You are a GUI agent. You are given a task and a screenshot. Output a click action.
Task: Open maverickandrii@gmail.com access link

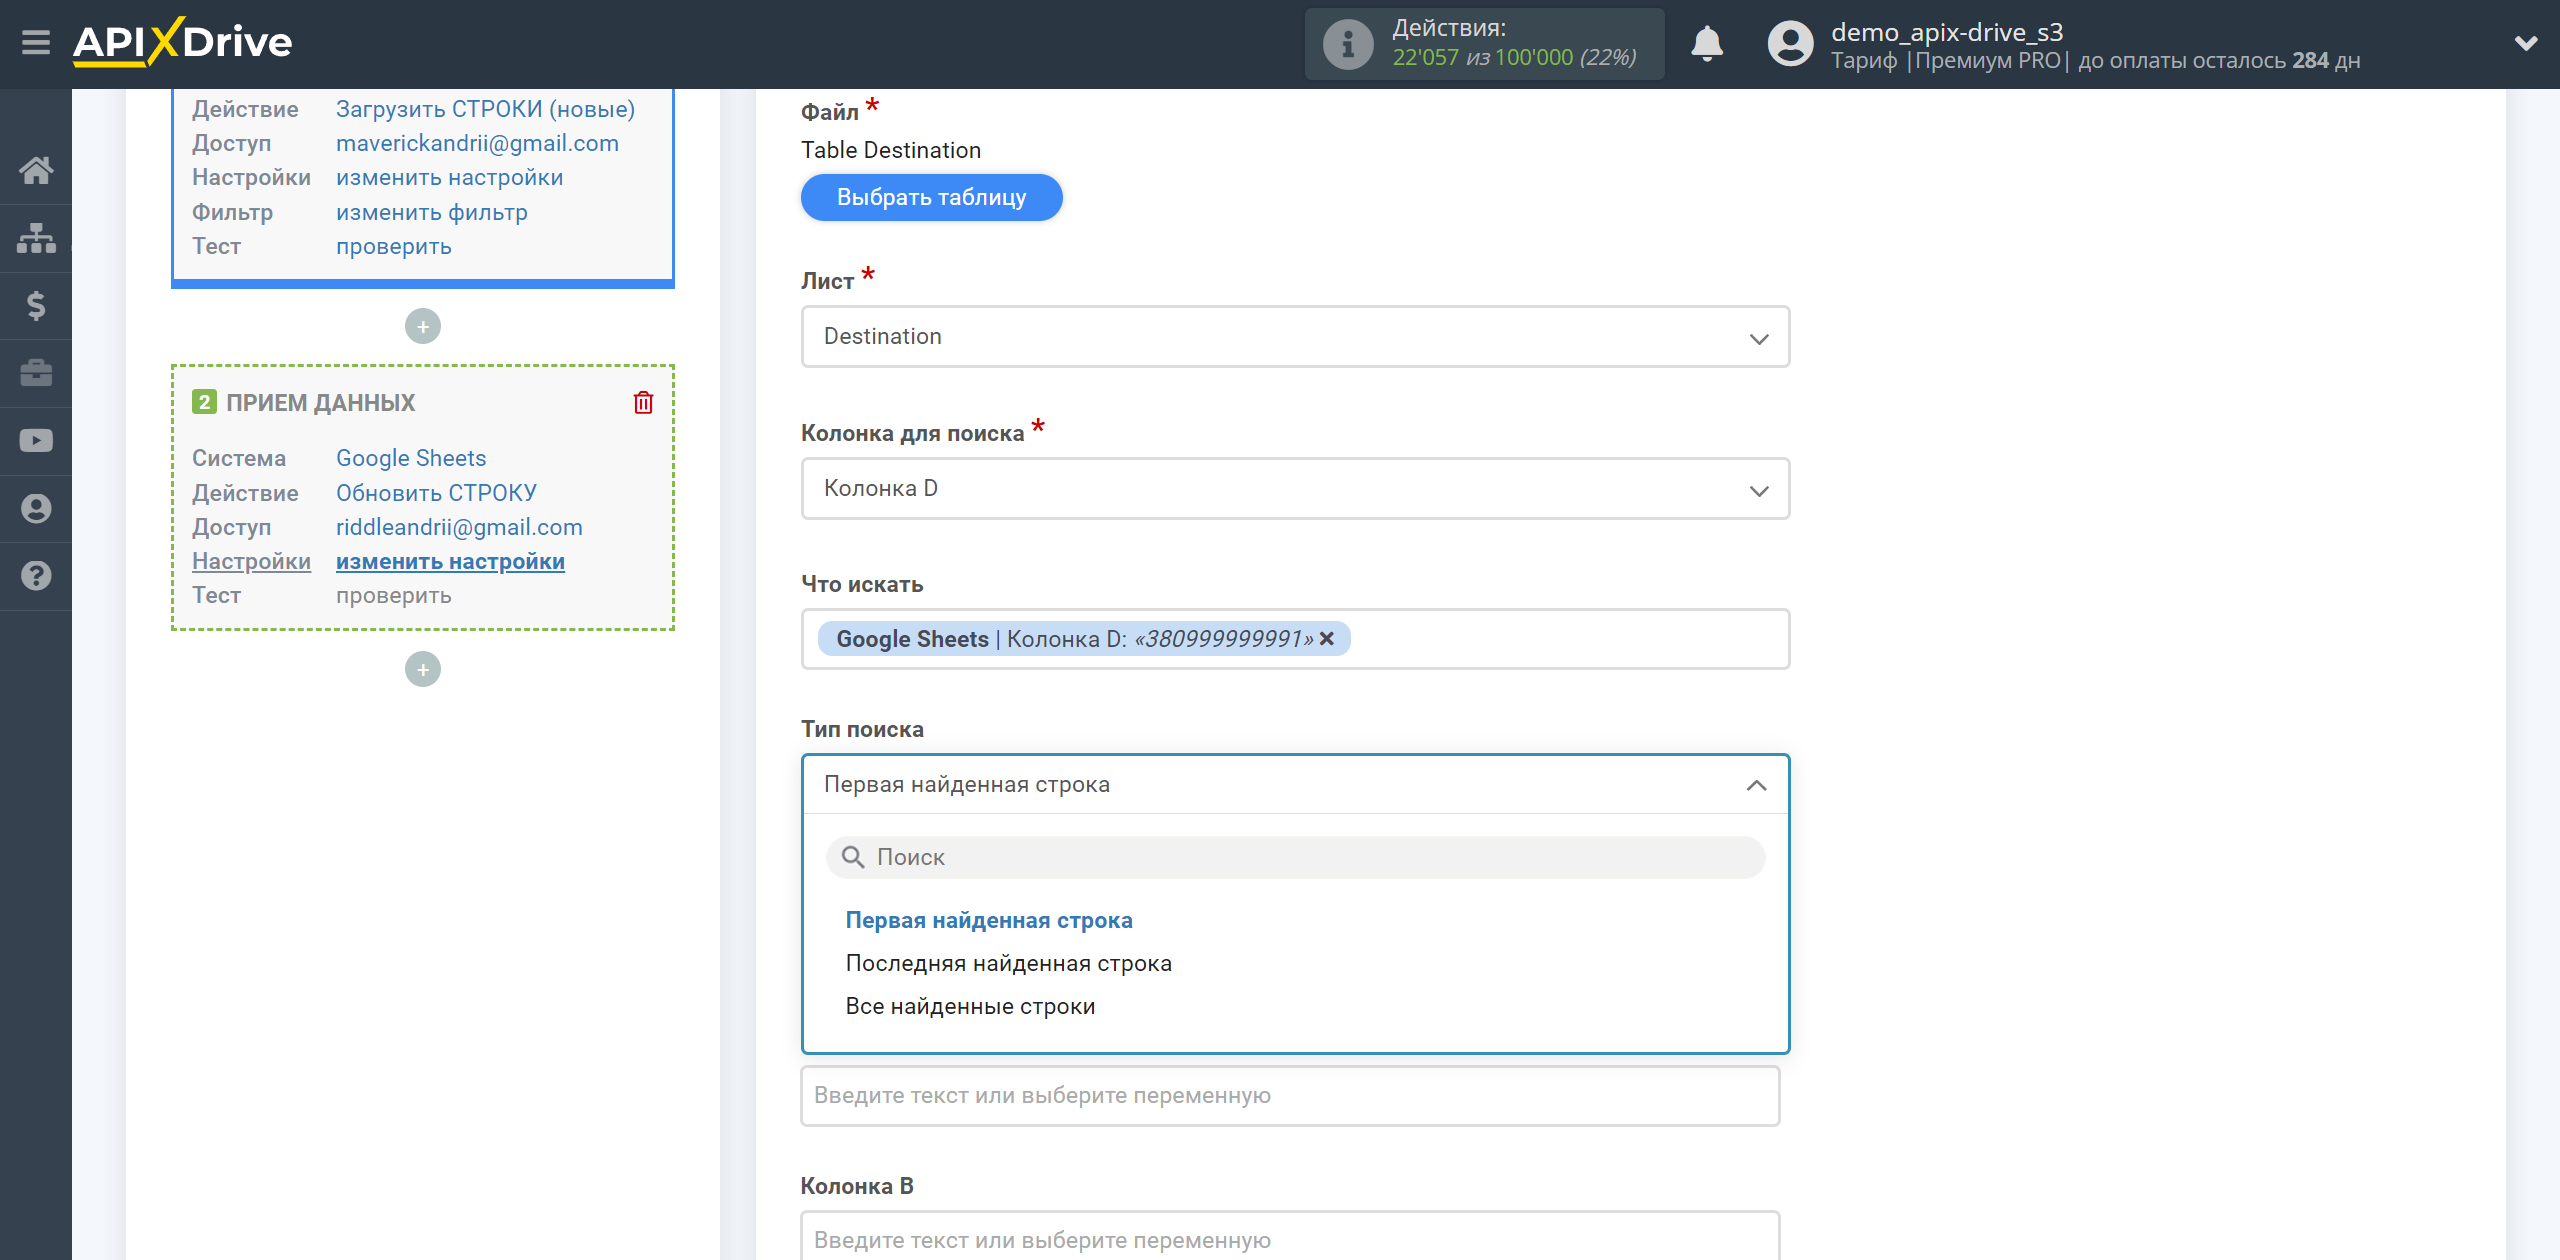[477, 143]
